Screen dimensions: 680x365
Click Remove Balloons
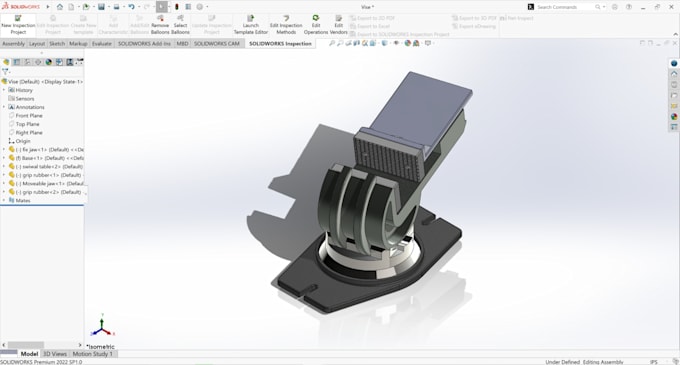(x=160, y=25)
